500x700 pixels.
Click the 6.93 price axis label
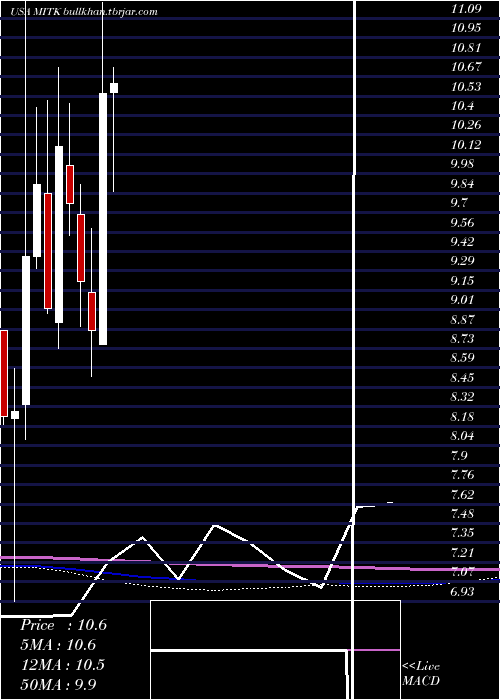[462, 592]
